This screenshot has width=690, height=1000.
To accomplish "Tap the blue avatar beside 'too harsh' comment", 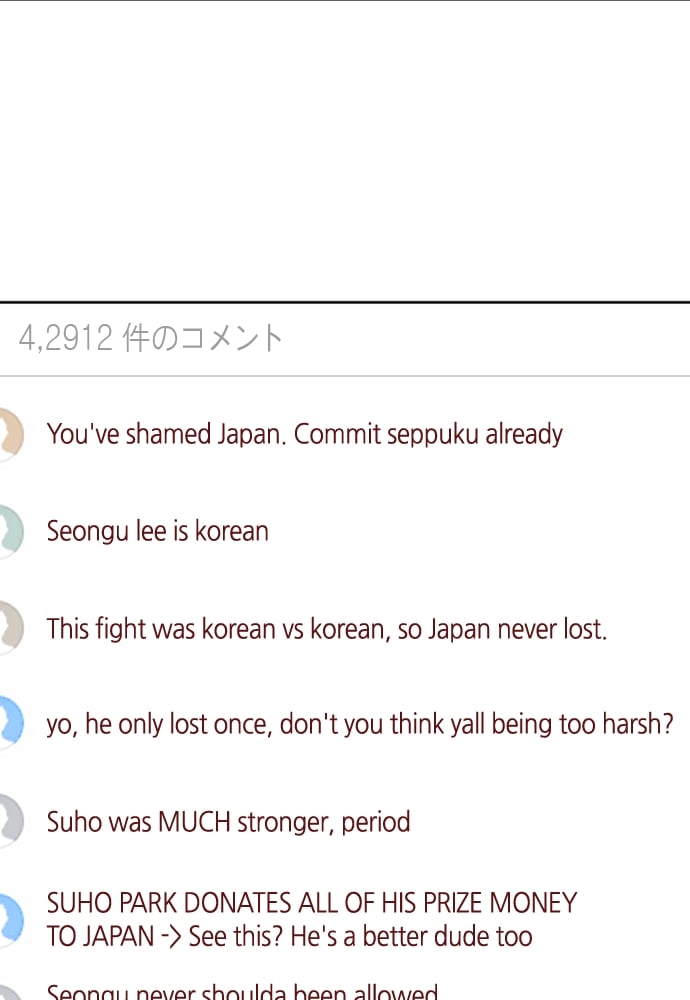I will click(11, 723).
